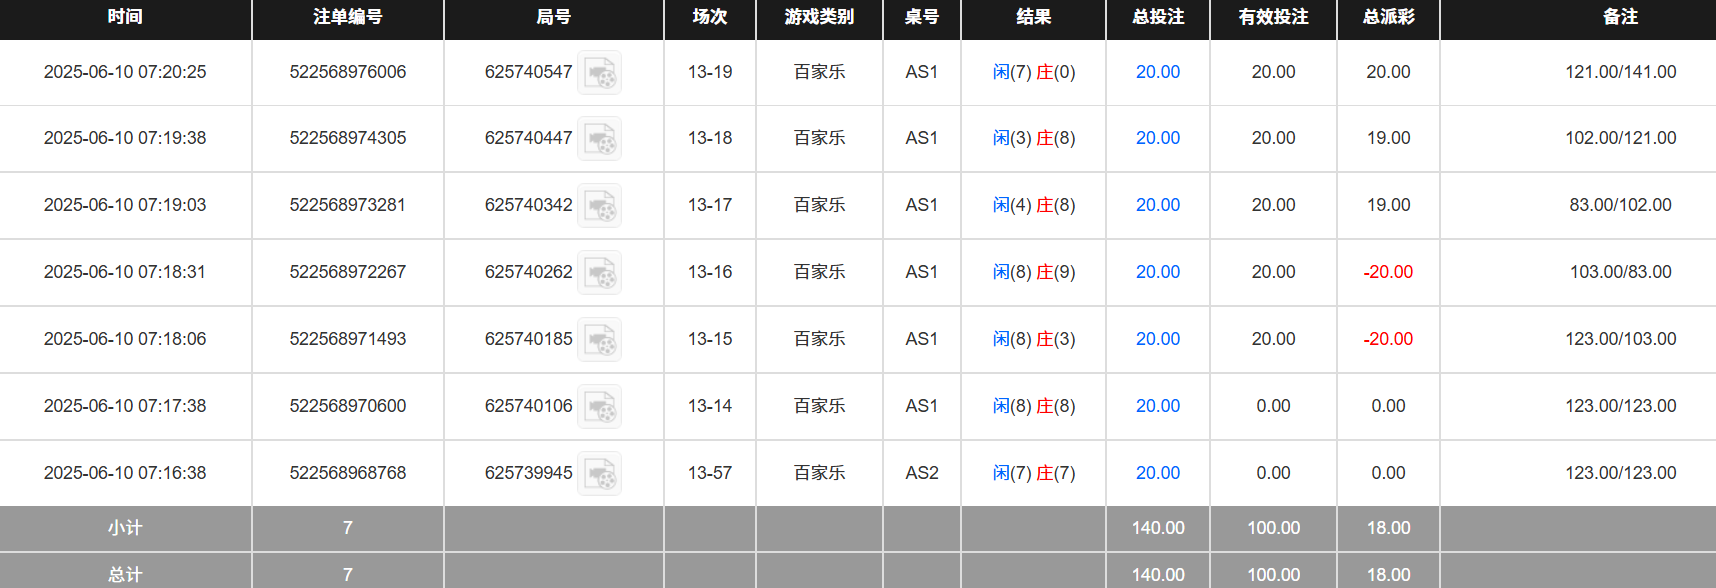Screen dimensions: 1716x588
Task: Click the video icon beside round 625740342
Action: pos(599,205)
